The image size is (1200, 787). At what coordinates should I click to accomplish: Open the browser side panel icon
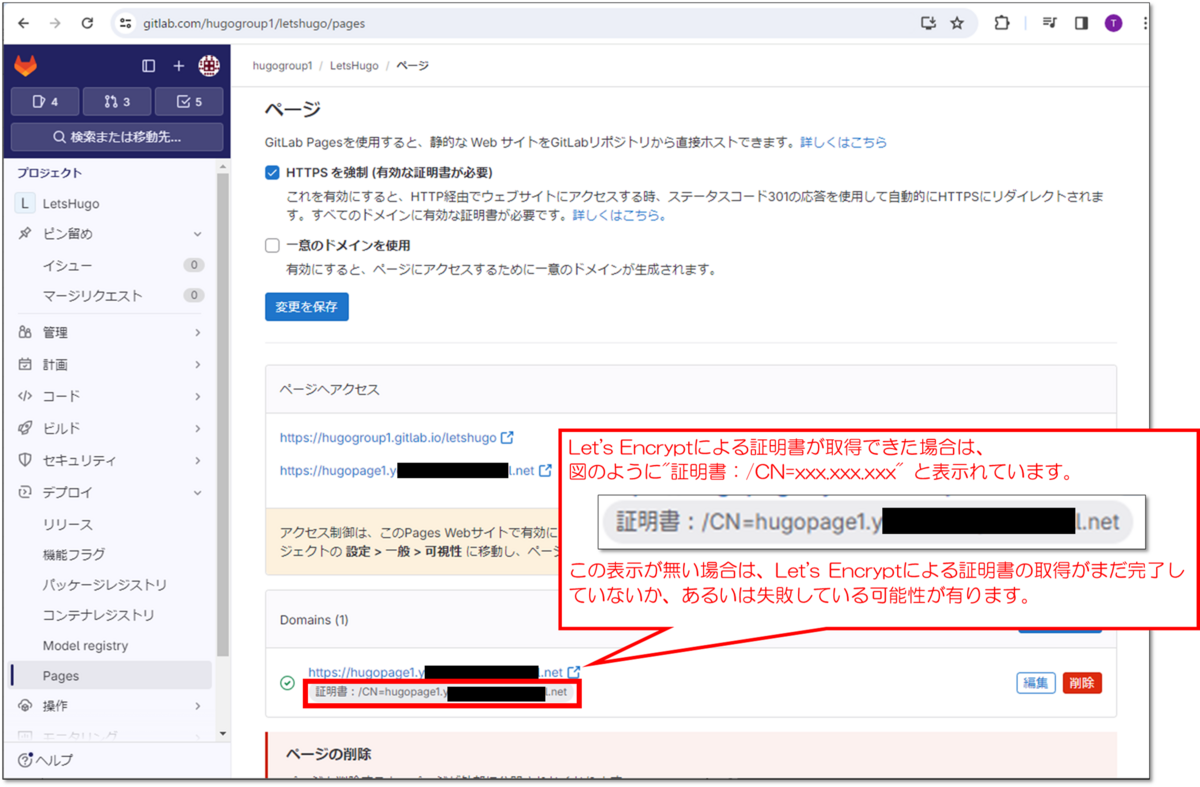(1081, 22)
